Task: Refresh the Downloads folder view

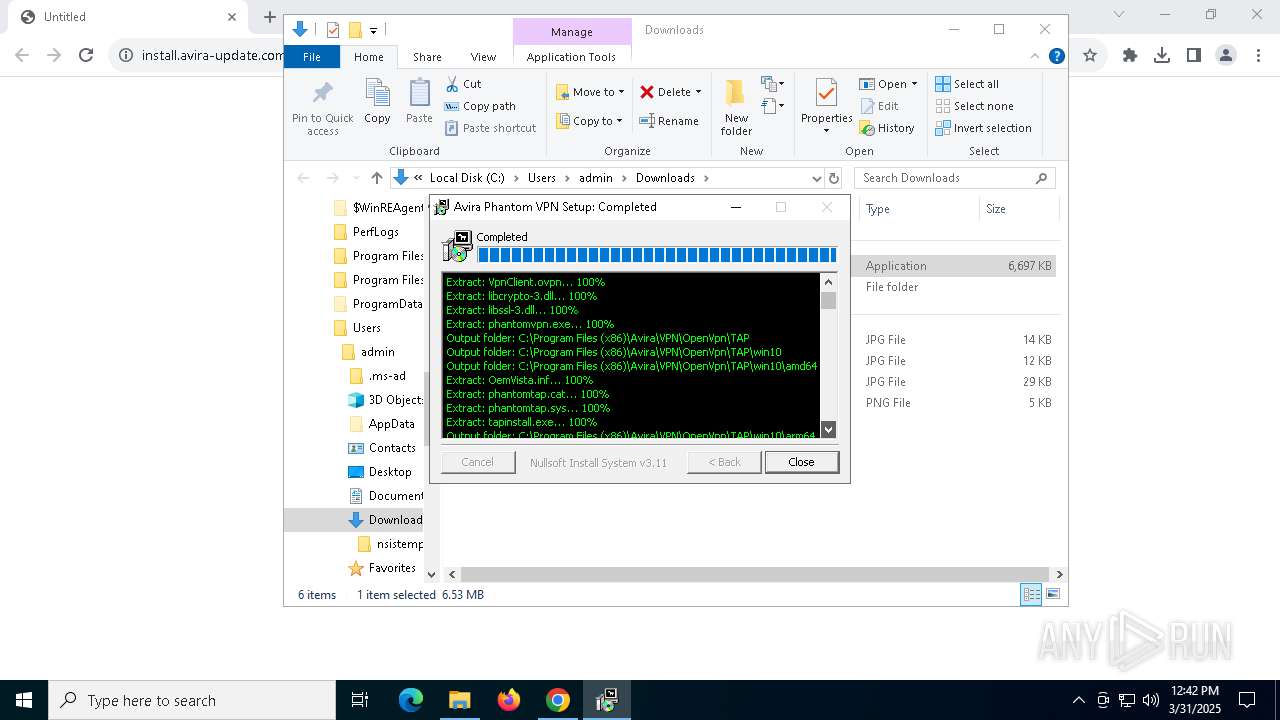Action: point(833,178)
